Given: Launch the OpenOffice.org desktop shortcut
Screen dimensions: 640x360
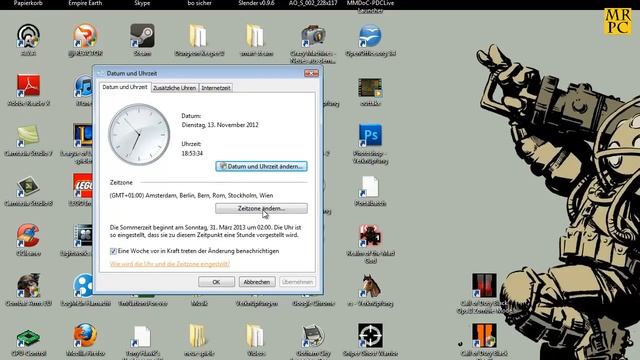Looking at the screenshot, I should click(x=370, y=36).
